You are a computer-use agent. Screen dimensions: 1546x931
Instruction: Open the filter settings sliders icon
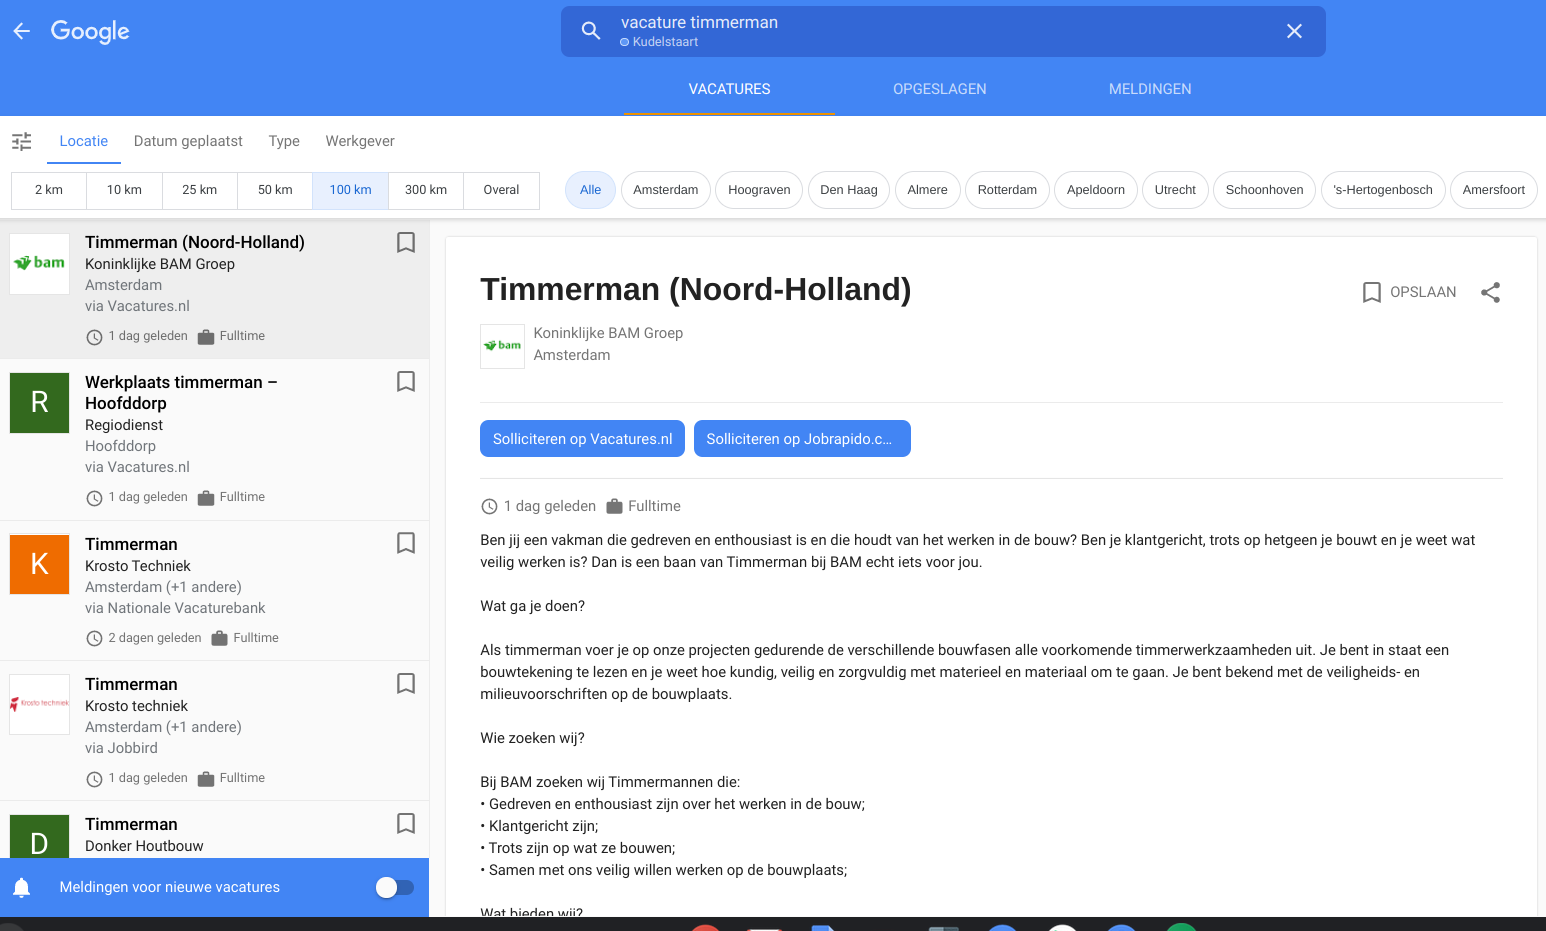(22, 141)
